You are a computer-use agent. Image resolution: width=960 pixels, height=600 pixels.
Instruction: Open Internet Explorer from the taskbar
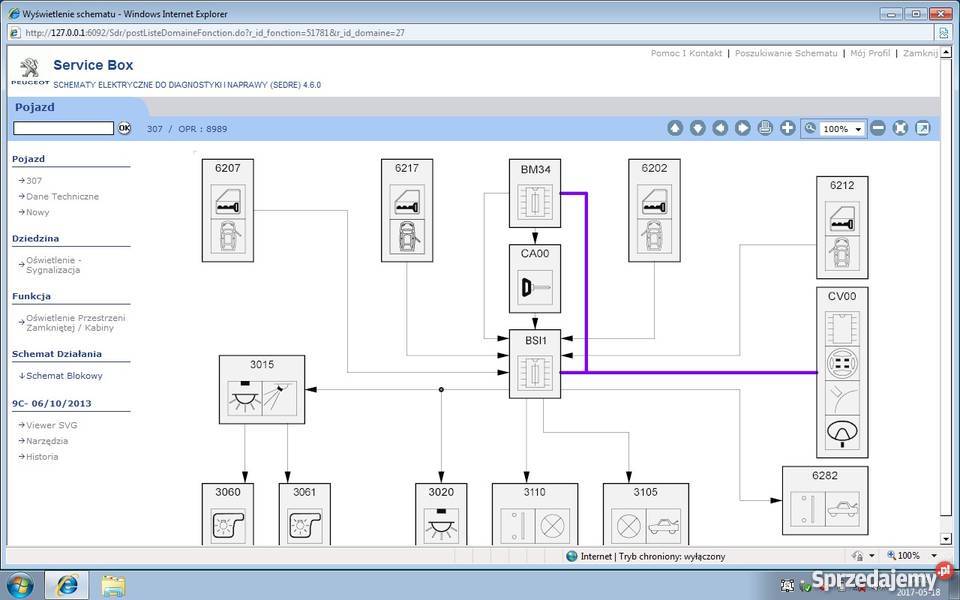coord(67,584)
